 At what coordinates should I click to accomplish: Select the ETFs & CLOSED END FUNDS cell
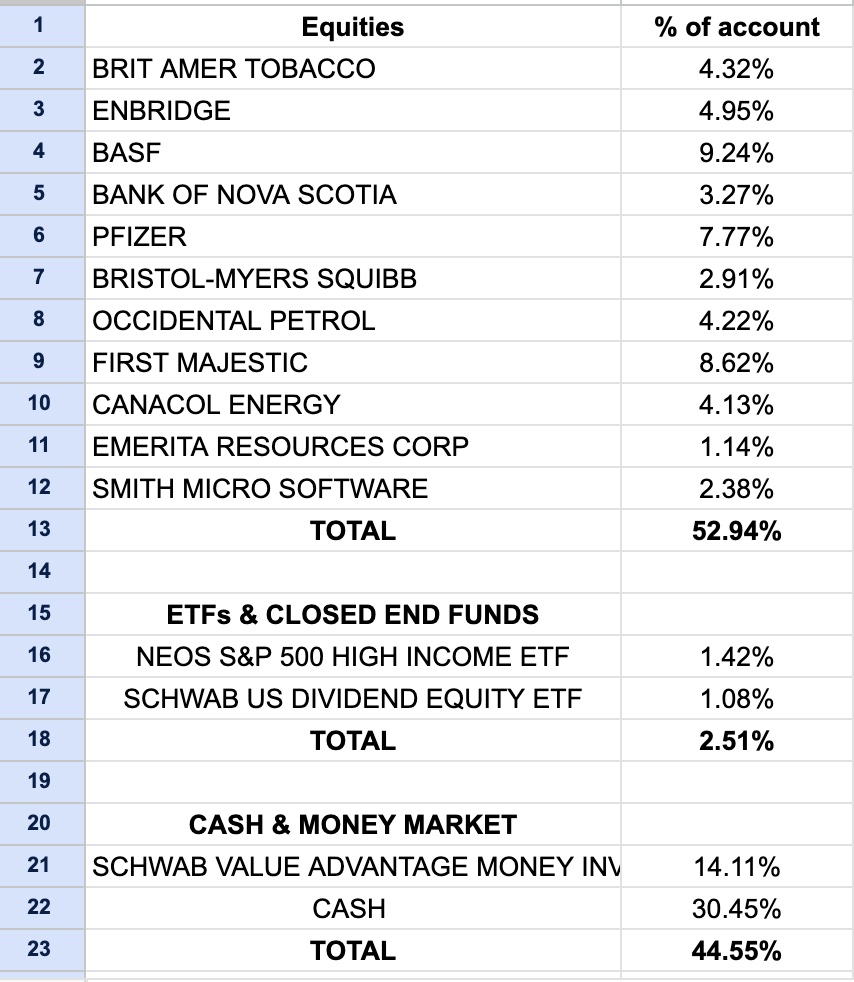(x=352, y=614)
